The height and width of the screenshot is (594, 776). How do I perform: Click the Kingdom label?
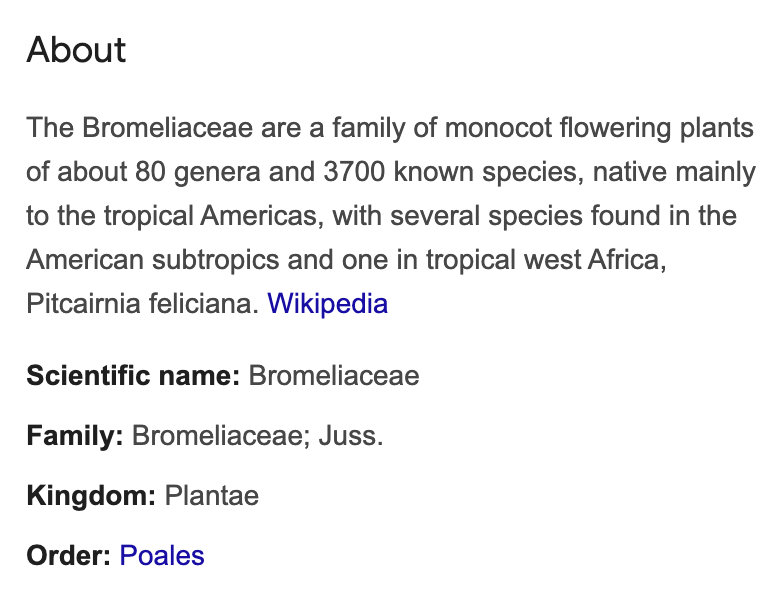click(91, 495)
